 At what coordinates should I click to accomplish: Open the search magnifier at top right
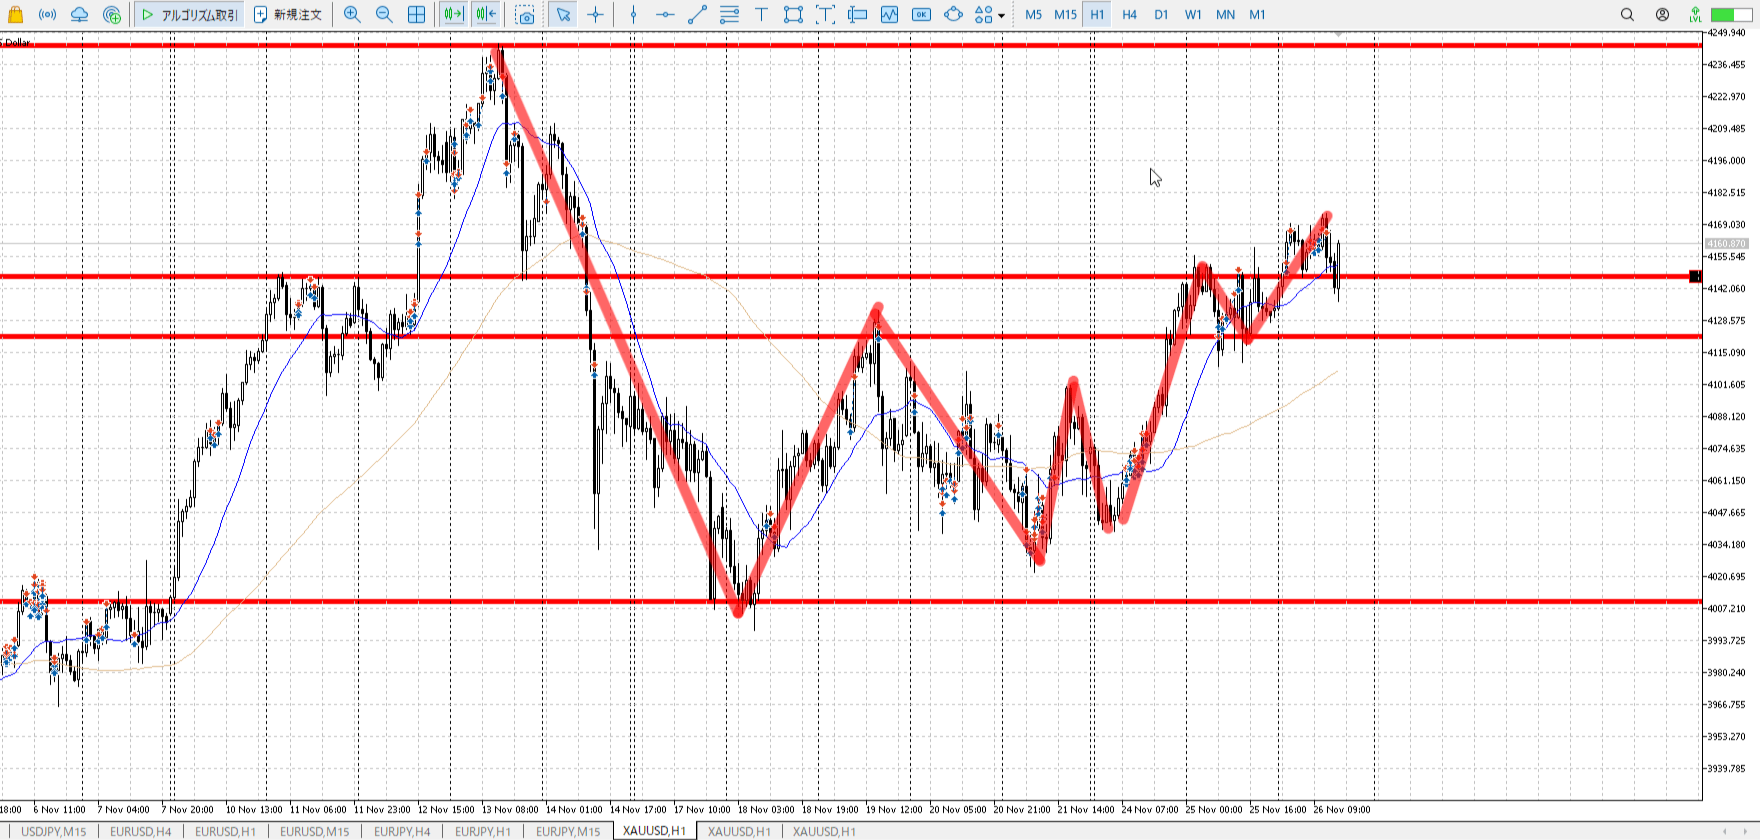[x=1627, y=14]
